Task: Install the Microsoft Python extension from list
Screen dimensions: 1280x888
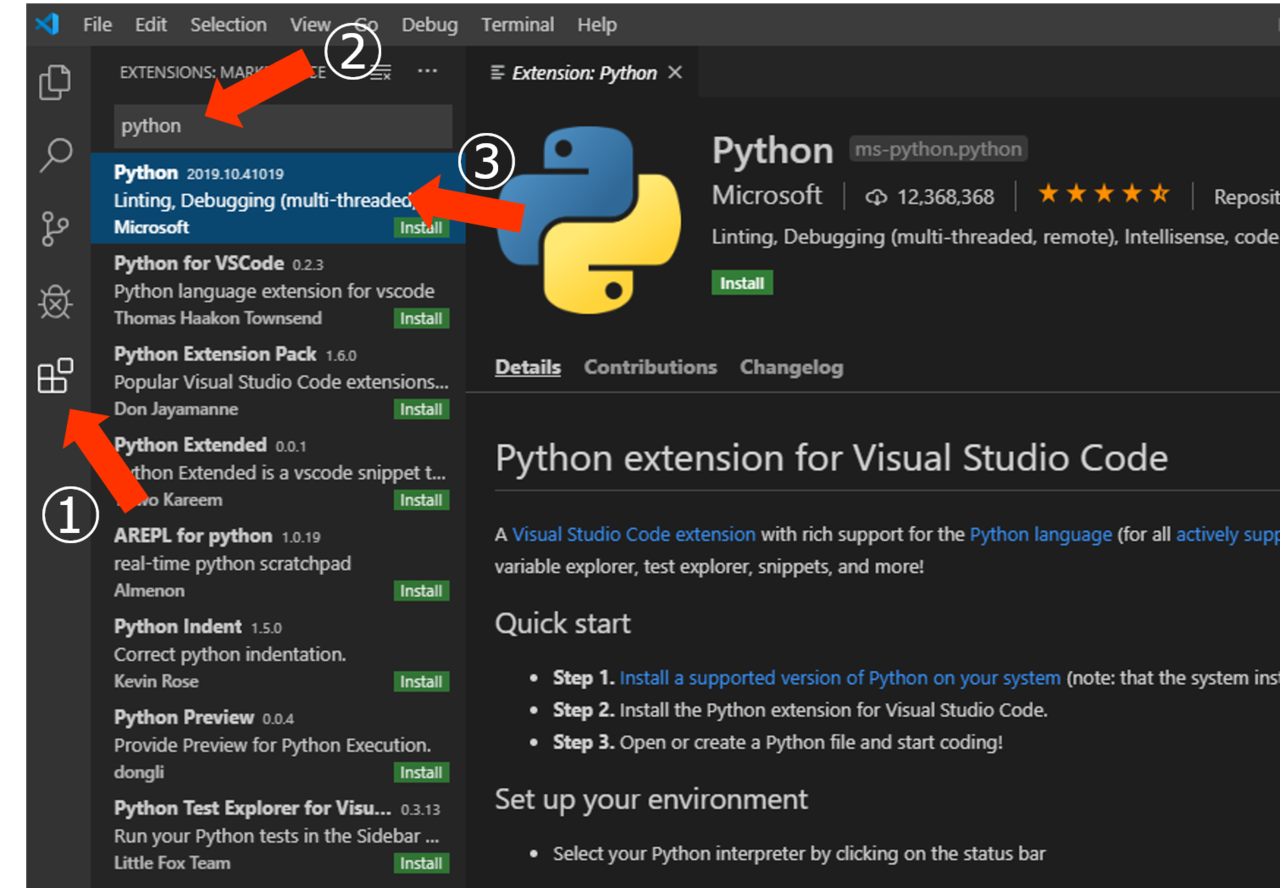Action: (x=421, y=227)
